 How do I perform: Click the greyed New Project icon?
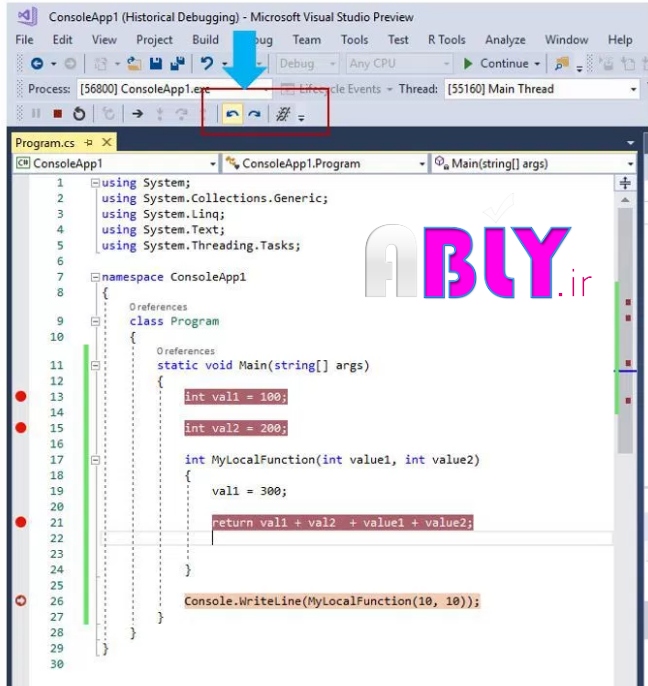click(x=101, y=64)
